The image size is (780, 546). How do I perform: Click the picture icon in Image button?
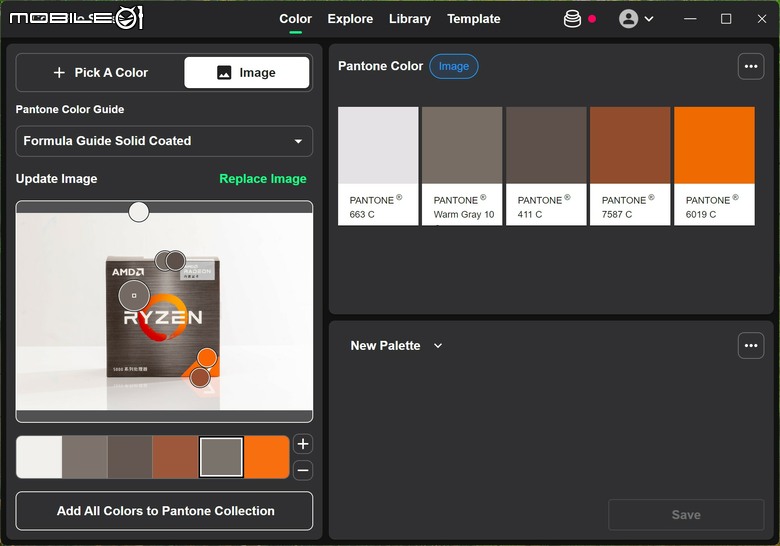pos(224,73)
